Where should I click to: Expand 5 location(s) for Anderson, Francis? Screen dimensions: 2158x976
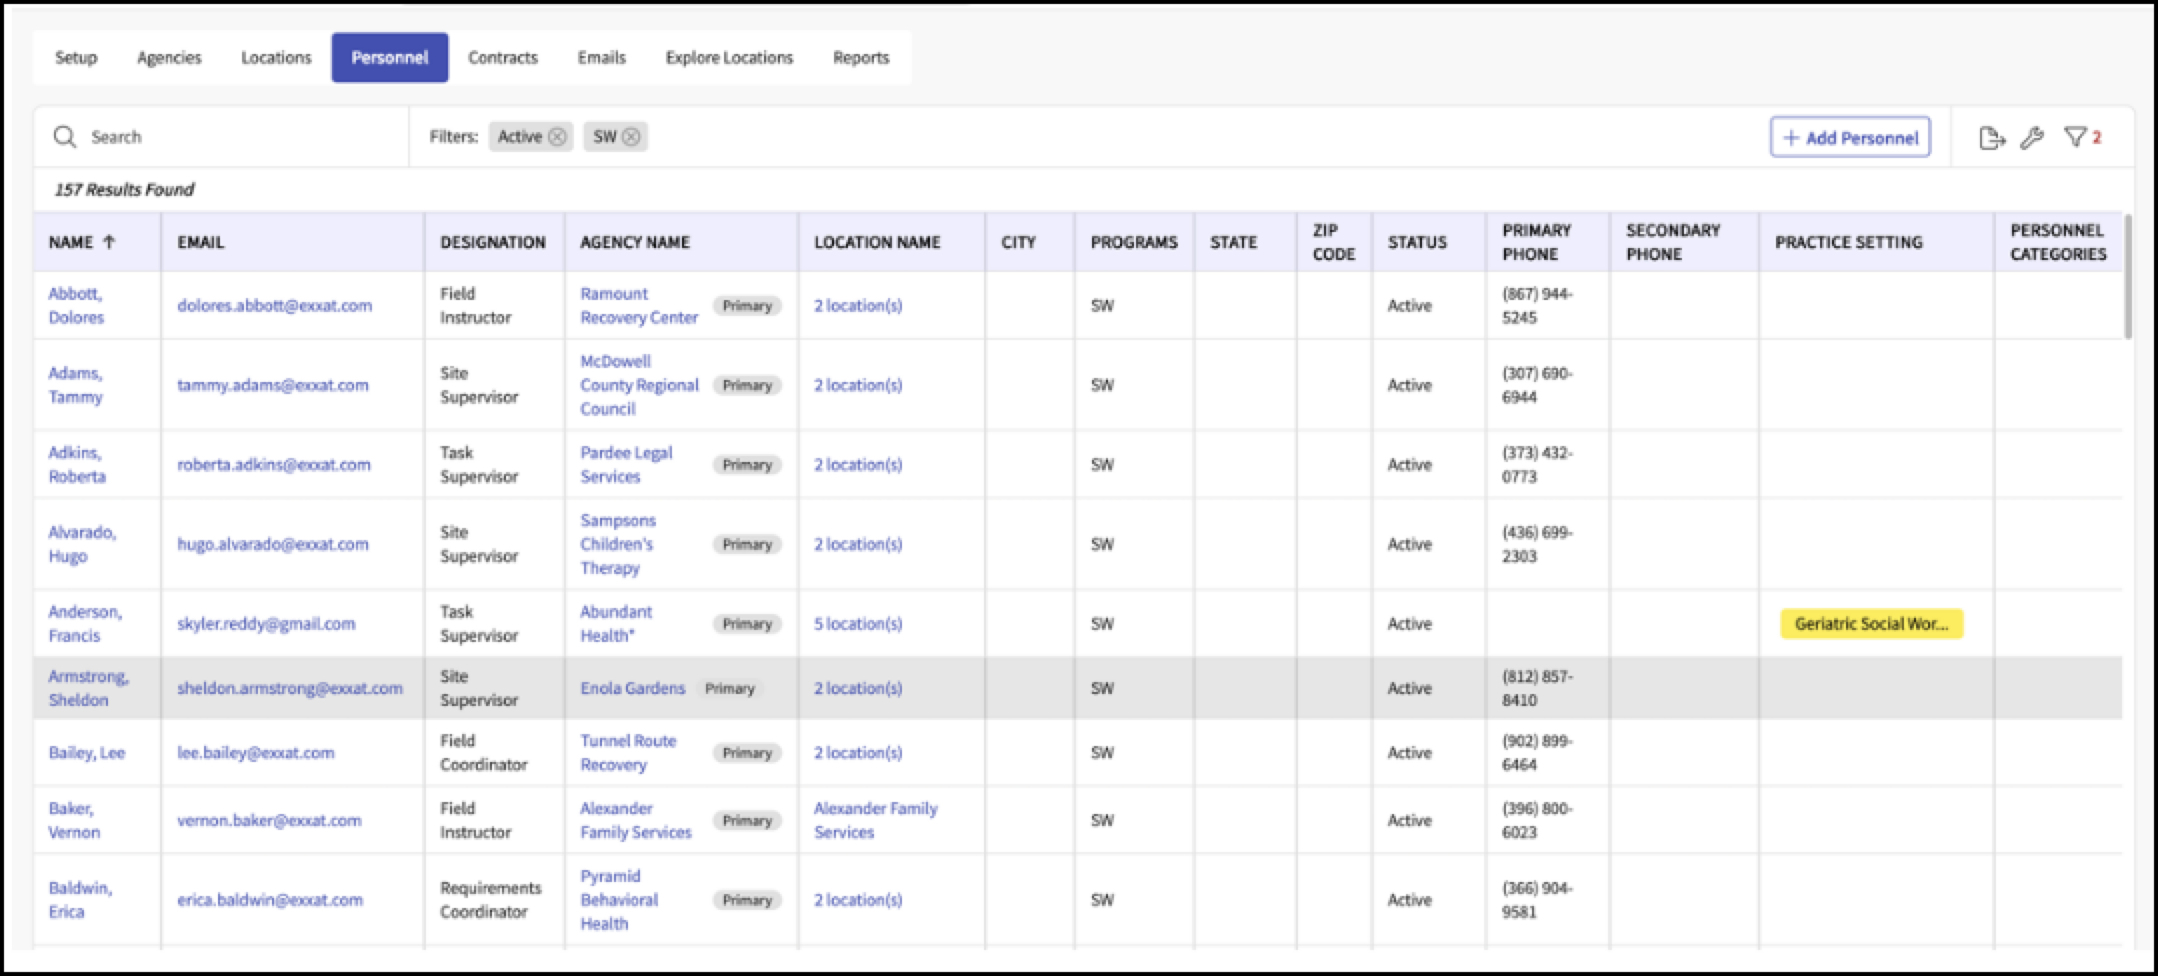tap(858, 624)
